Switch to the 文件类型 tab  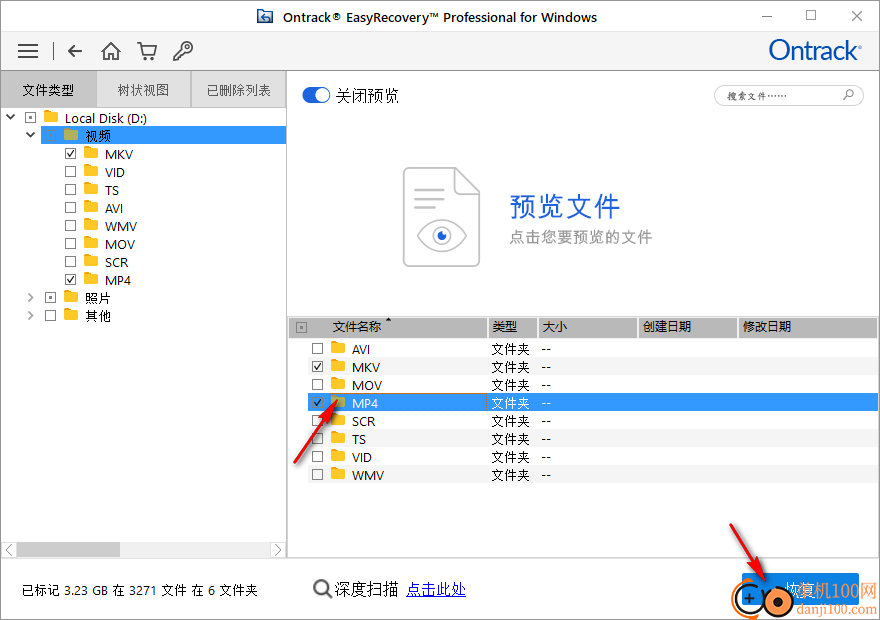pyautogui.click(x=48, y=89)
